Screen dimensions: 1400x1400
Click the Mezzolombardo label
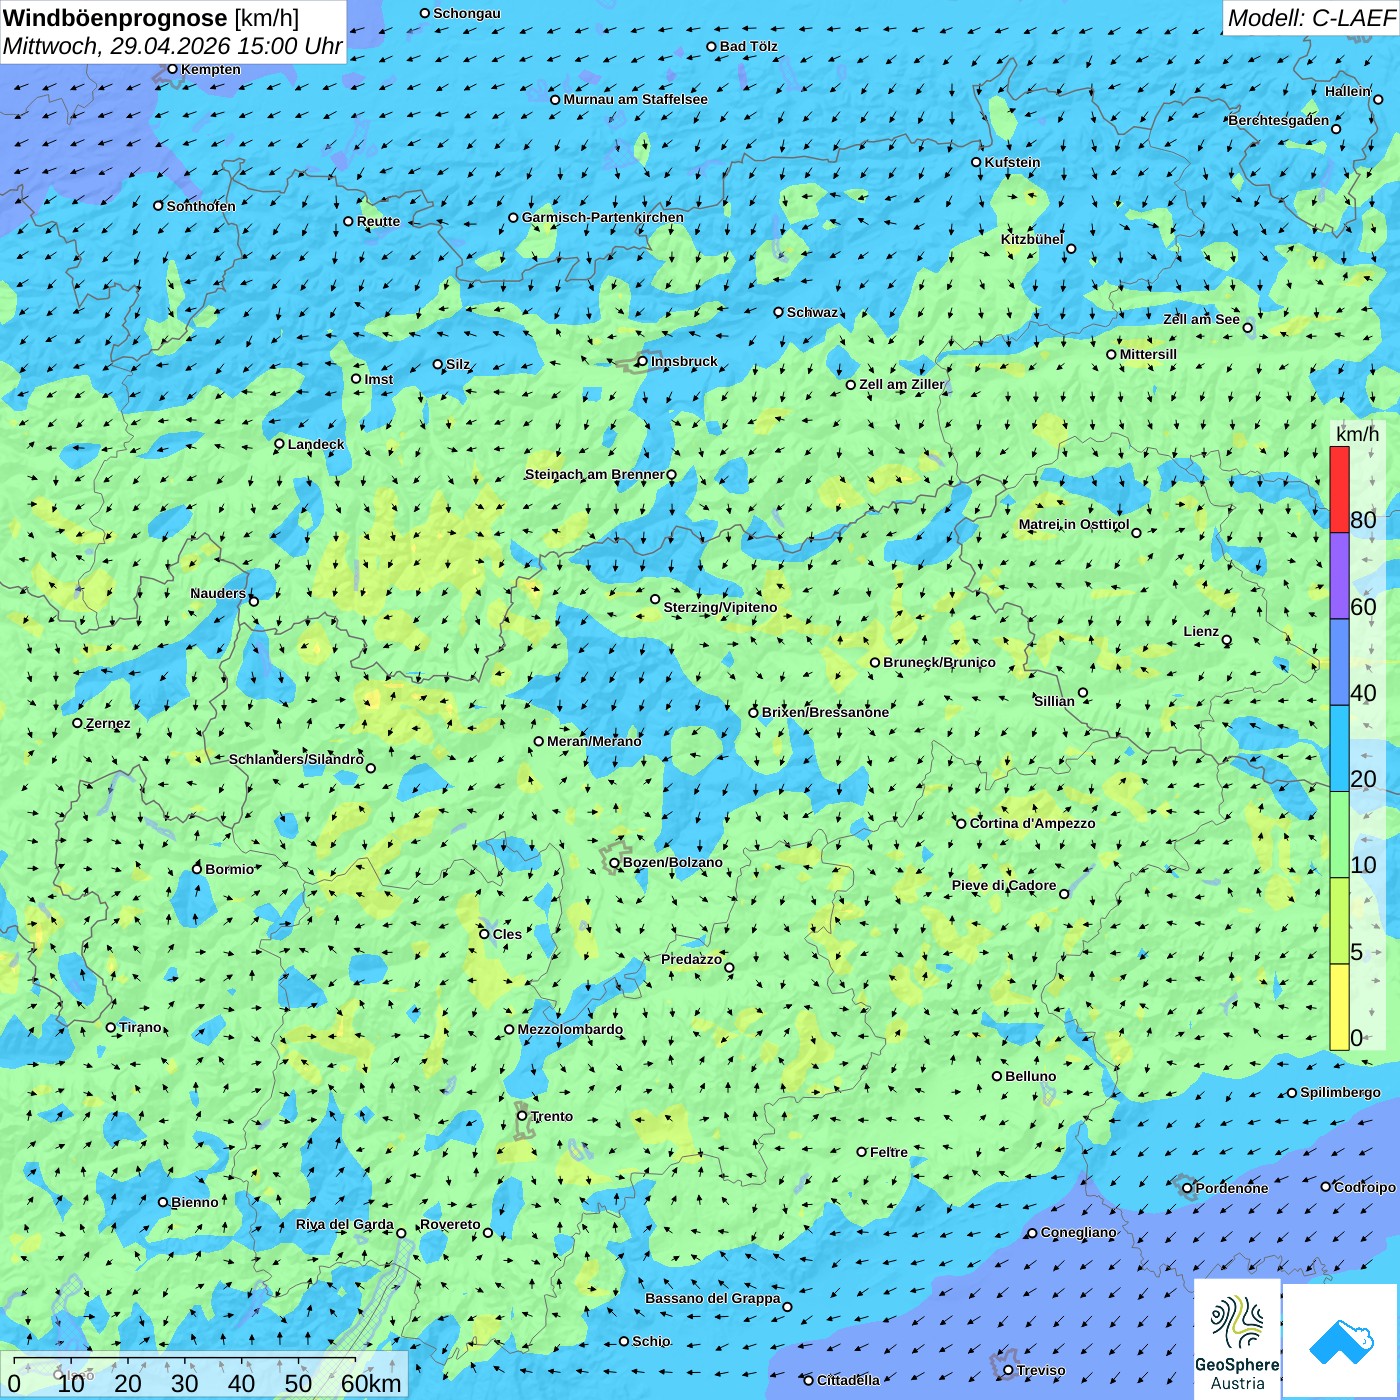pyautogui.click(x=570, y=1029)
